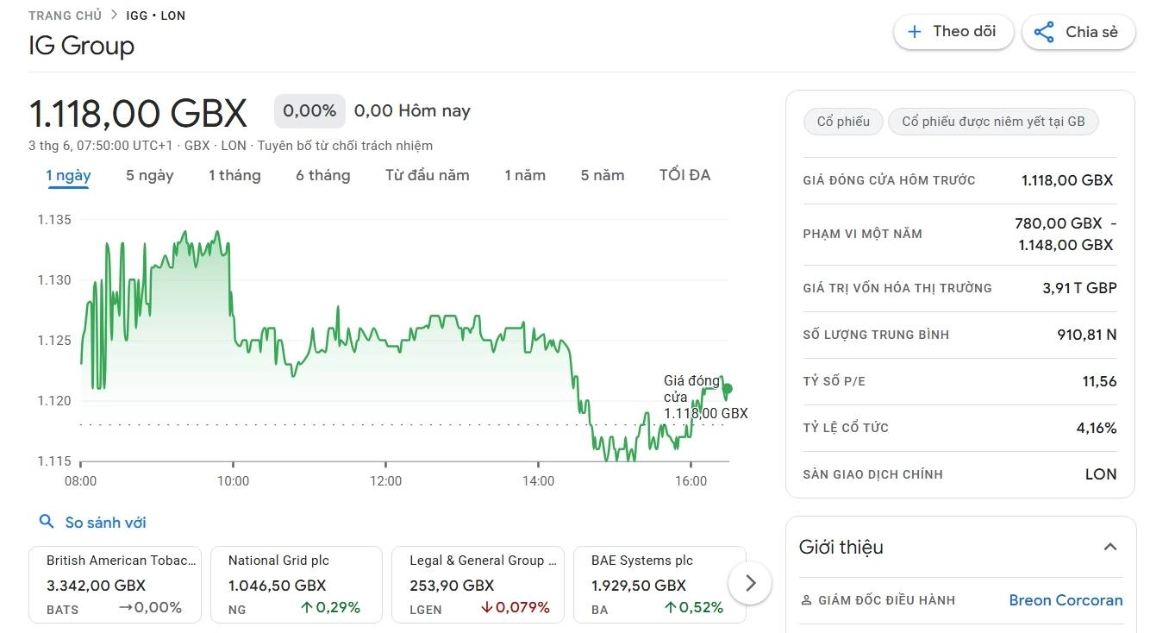Viewport: 1150px width, 633px height.
Task: Select the 1 ngày chart range tab
Action: [x=68, y=175]
